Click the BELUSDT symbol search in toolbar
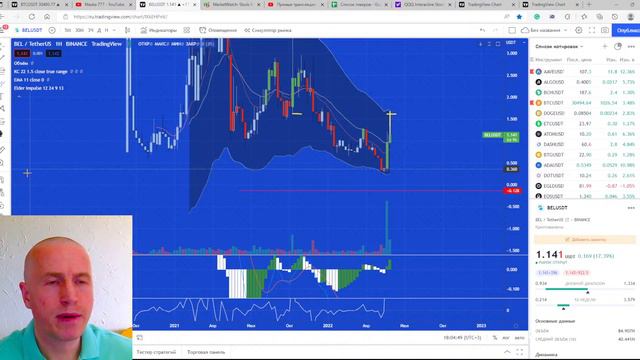 pos(29,30)
